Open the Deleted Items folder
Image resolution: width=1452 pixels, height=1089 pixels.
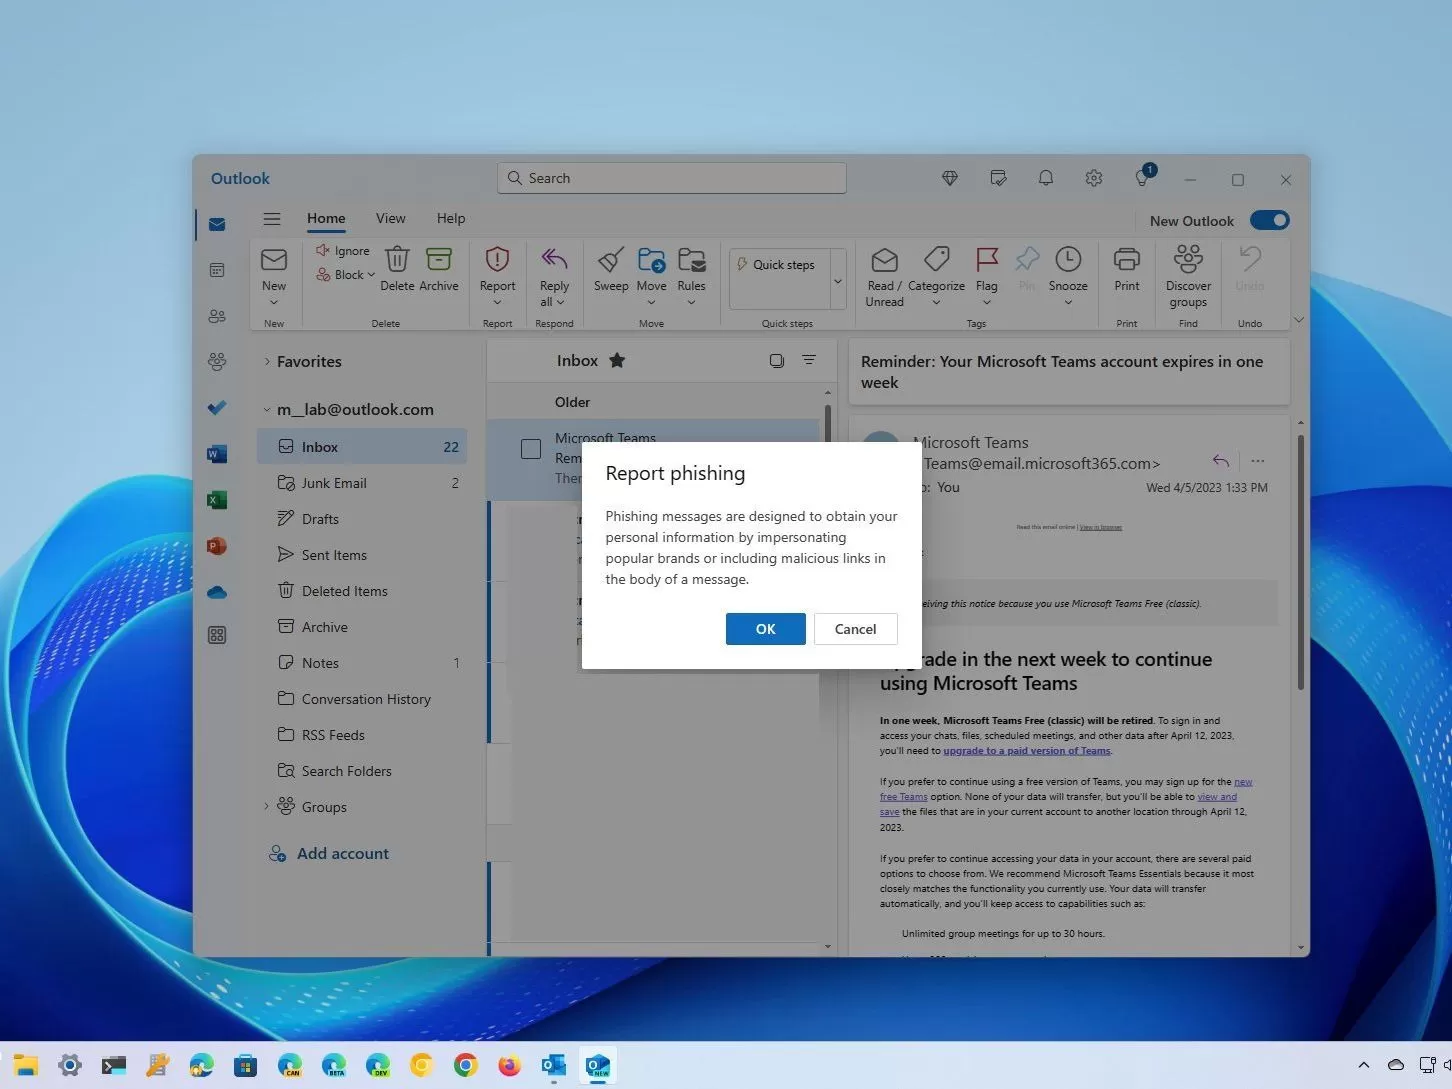click(x=362, y=591)
